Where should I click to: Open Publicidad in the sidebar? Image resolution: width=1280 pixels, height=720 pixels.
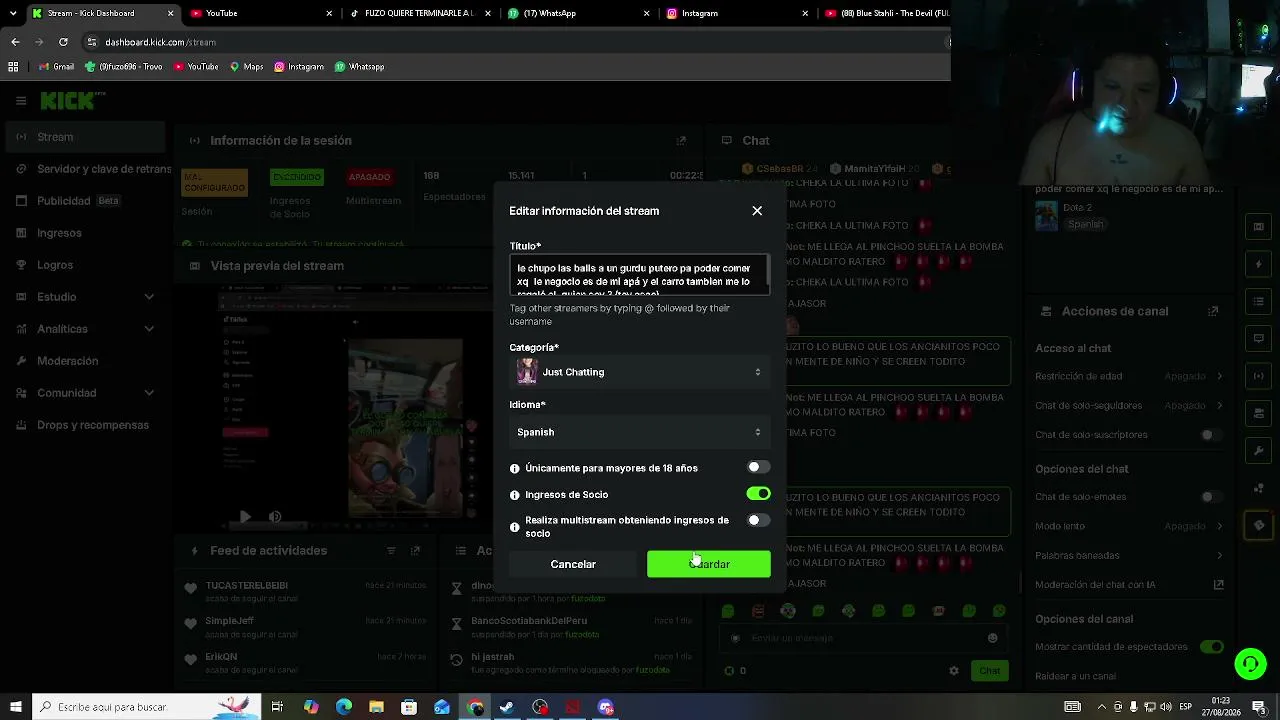tap(85, 201)
